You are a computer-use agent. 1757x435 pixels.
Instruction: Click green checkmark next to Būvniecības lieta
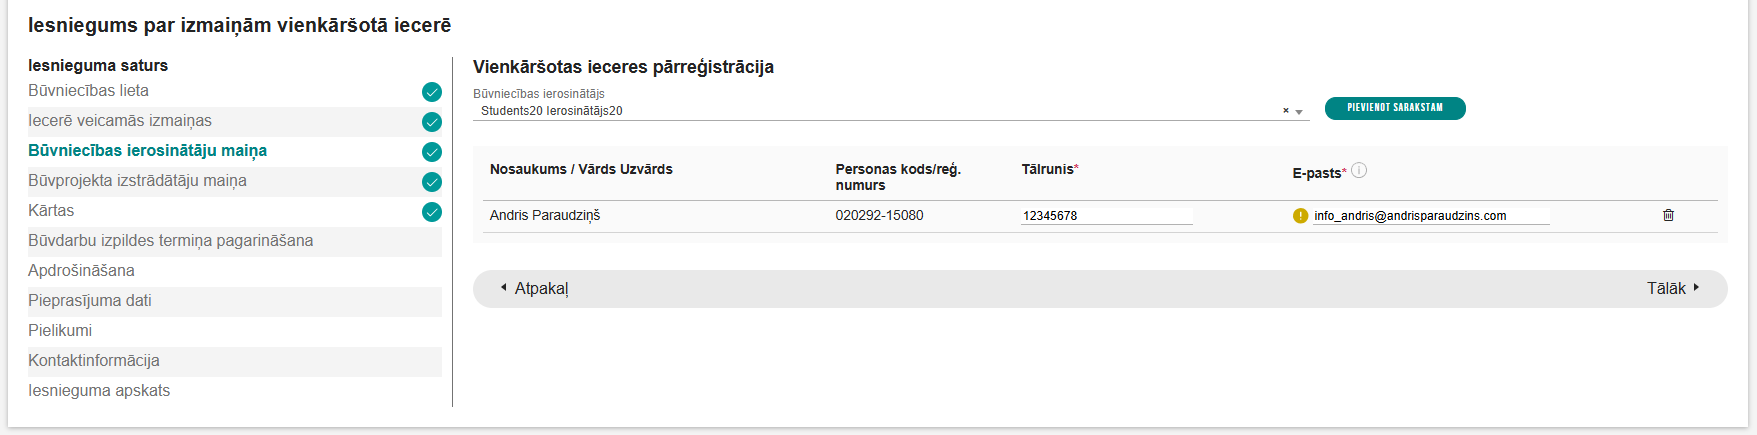tap(432, 92)
